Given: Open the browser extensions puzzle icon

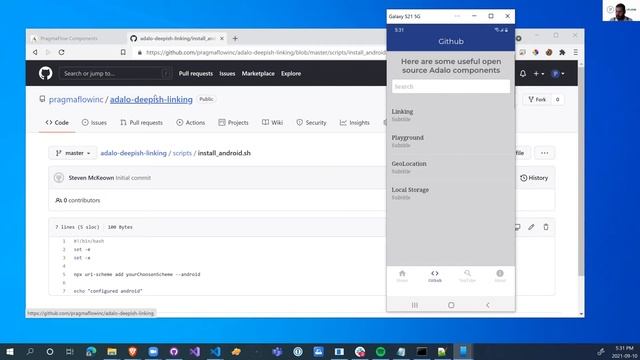Looking at the screenshot, I should click(x=562, y=52).
